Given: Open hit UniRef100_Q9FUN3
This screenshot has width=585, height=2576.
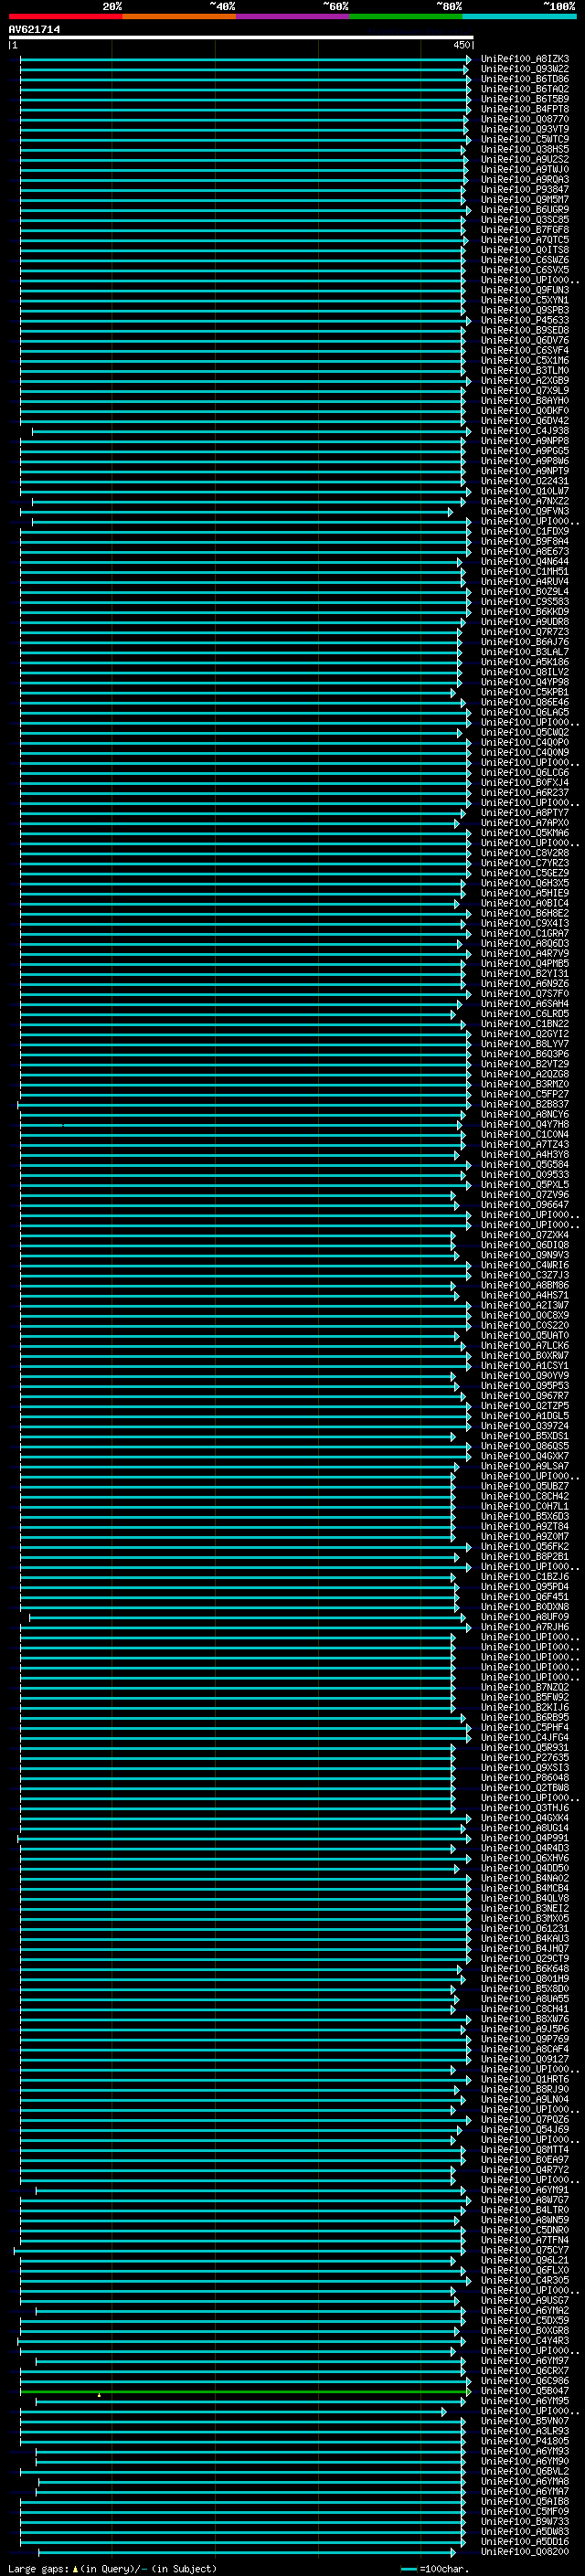Looking at the screenshot, I should (524, 290).
